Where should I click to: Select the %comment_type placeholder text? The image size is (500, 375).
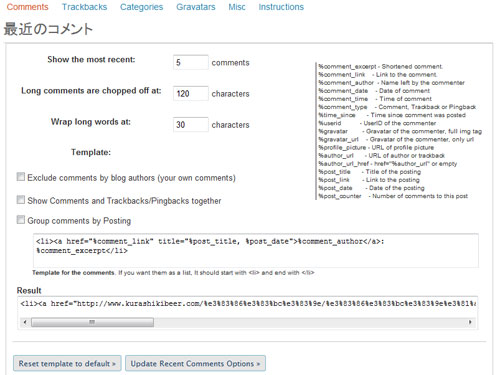(x=343, y=107)
